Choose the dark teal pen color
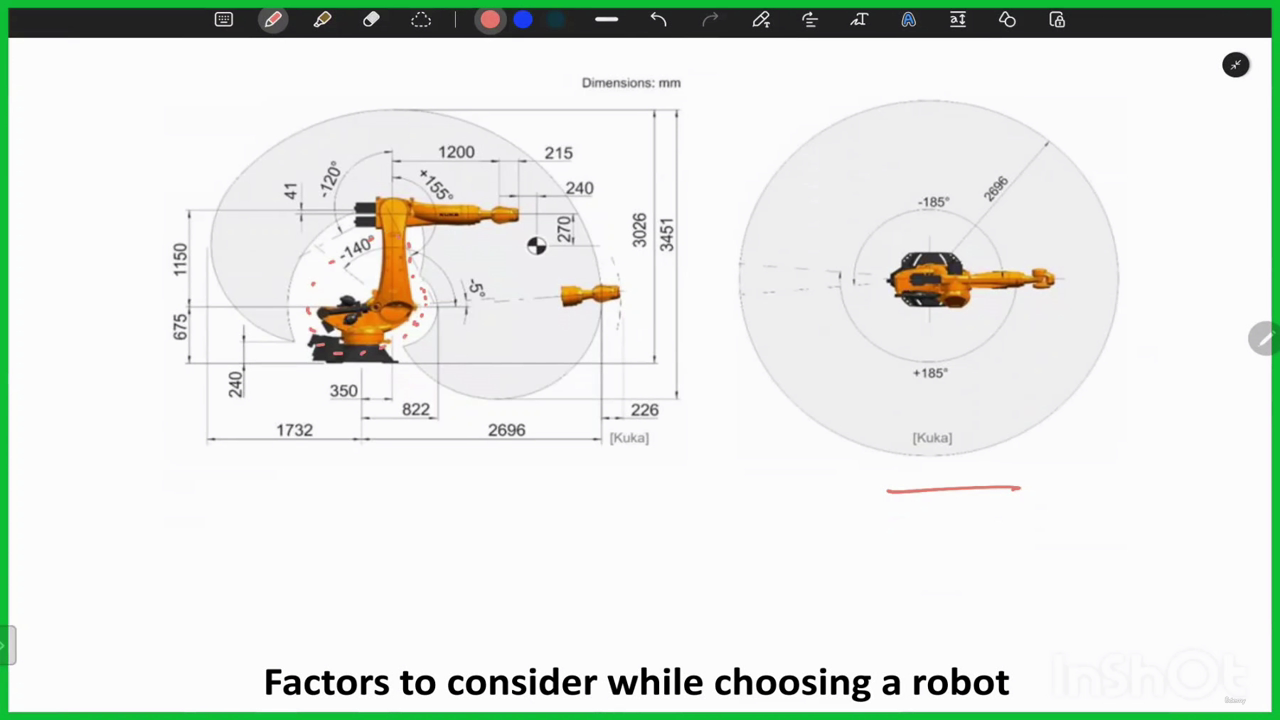The height and width of the screenshot is (720, 1280). (x=556, y=20)
